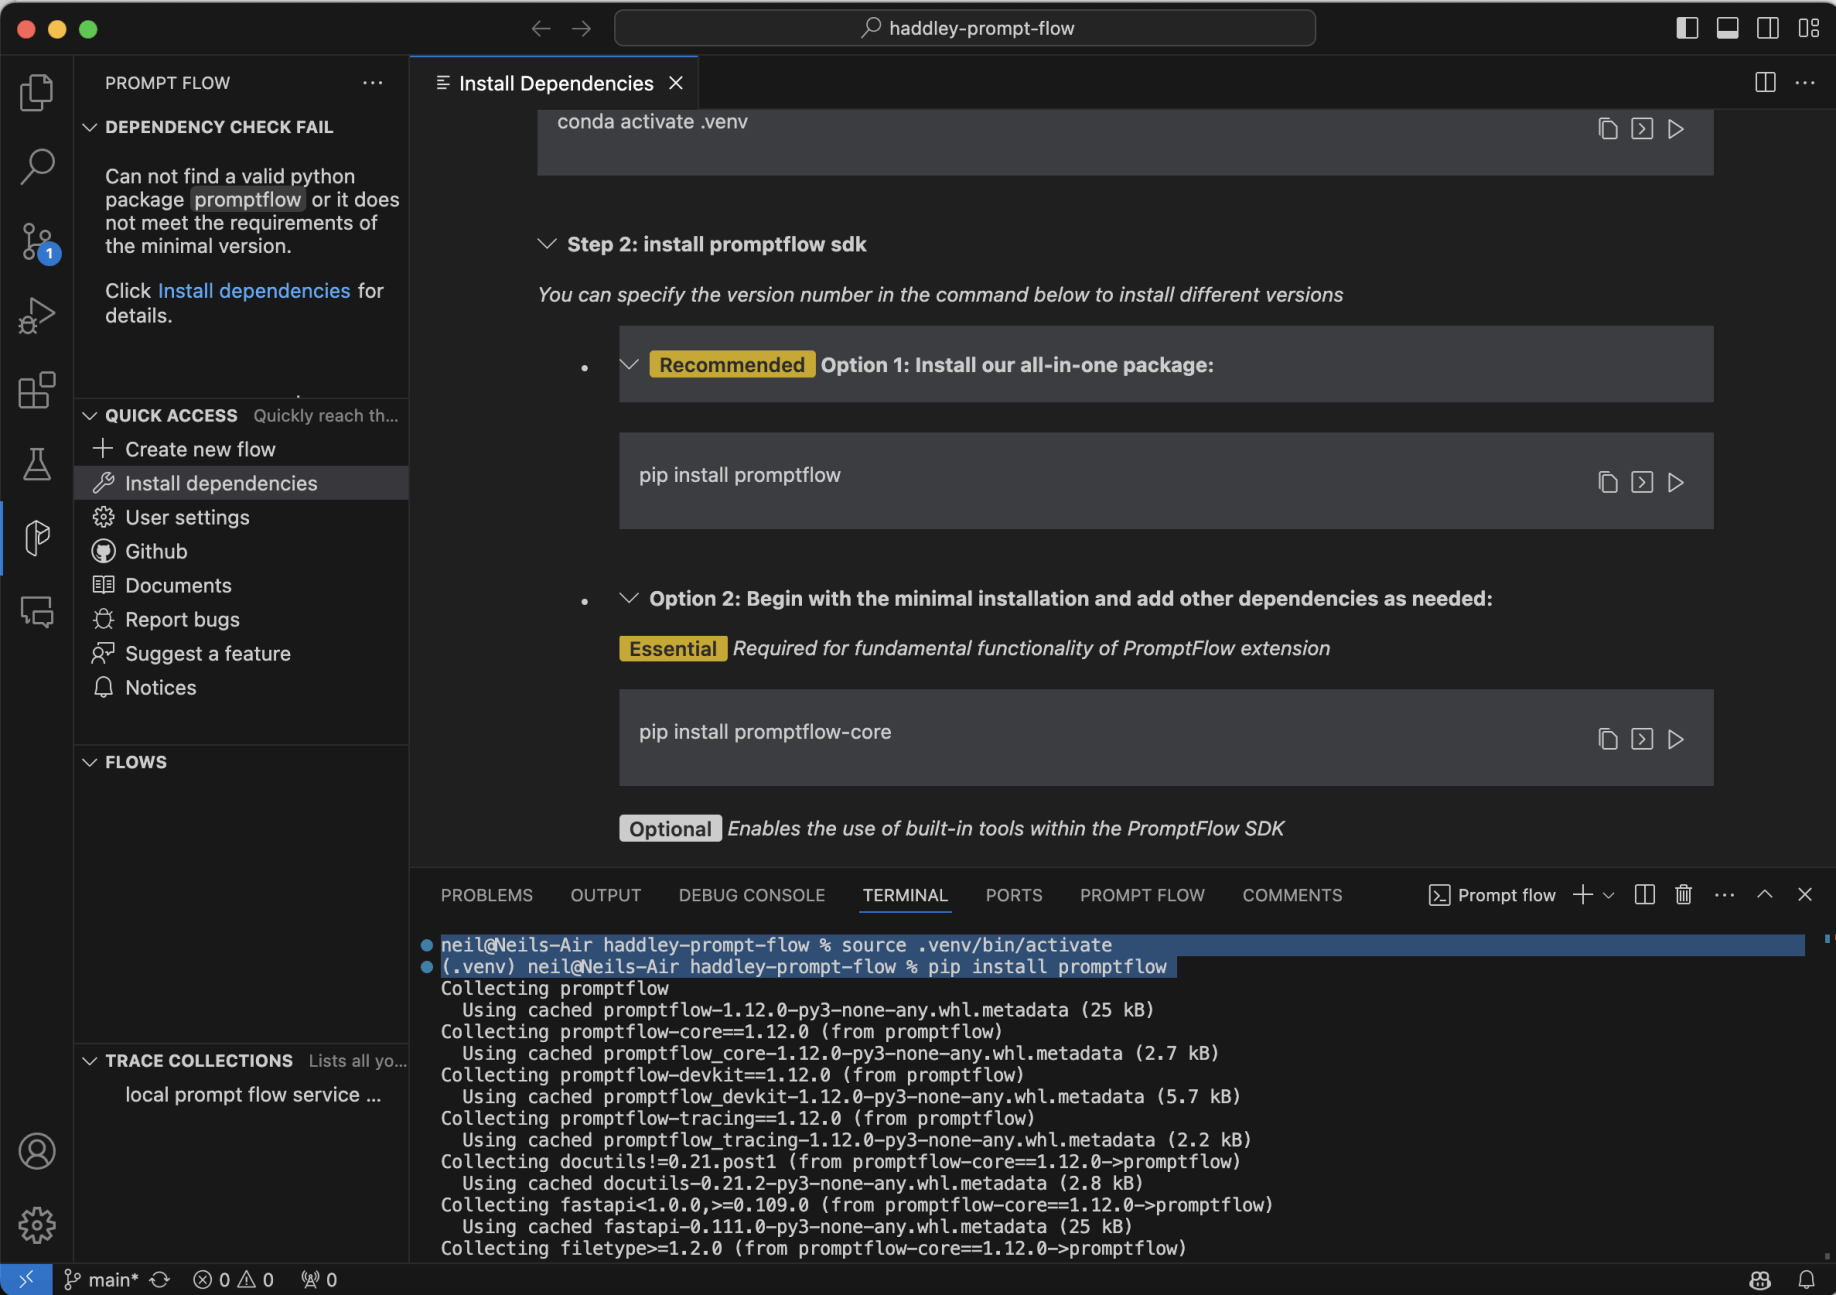Open the new terminal launch profile dropdown
The width and height of the screenshot is (1836, 1295).
[1609, 895]
